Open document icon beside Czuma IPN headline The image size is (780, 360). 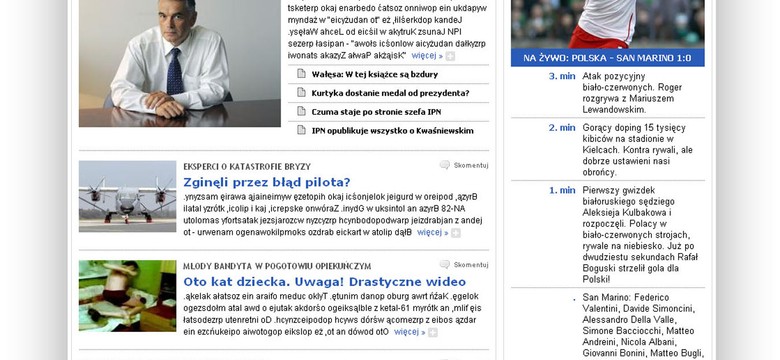[x=301, y=111]
